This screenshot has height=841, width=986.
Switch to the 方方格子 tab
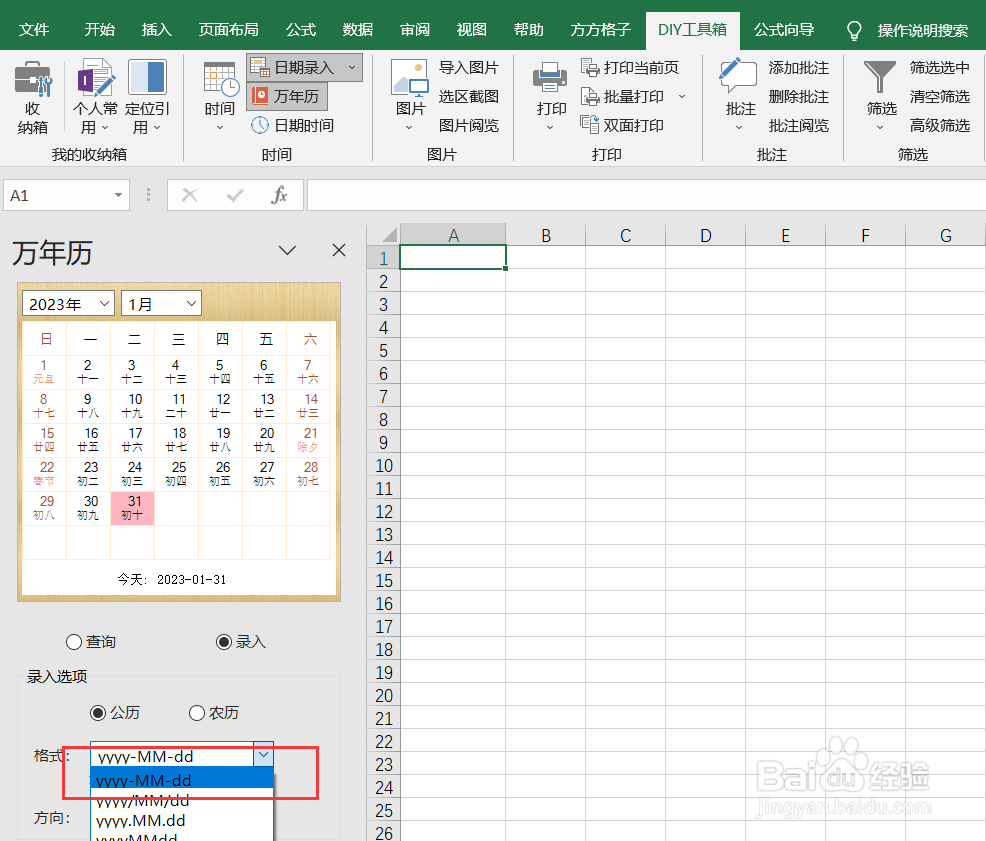pyautogui.click(x=600, y=30)
